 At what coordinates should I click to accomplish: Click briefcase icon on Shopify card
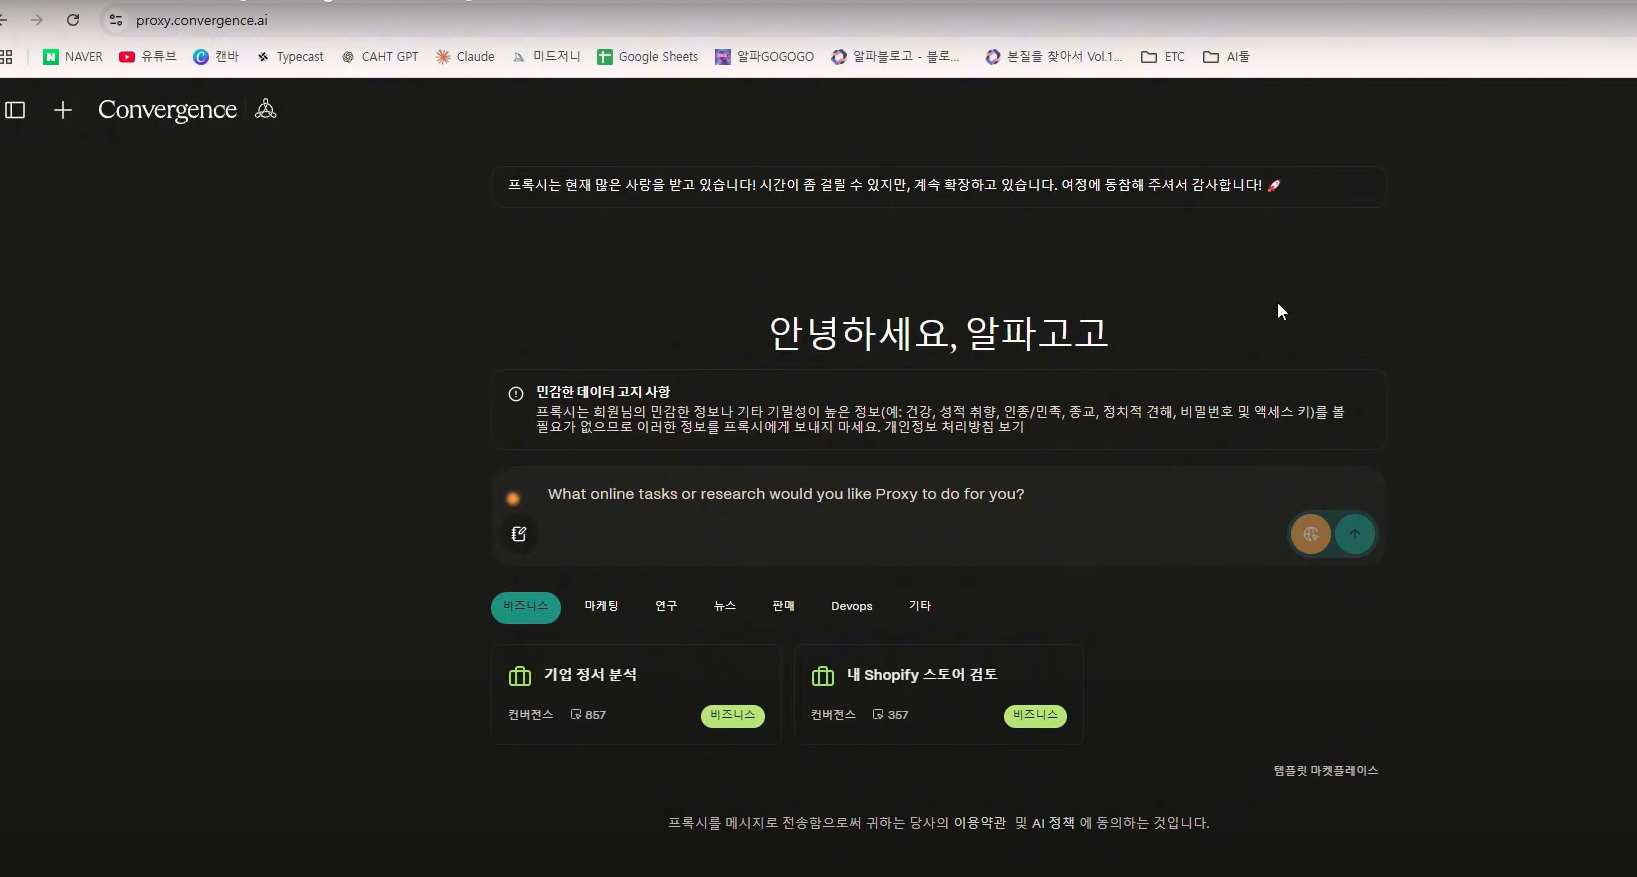(x=823, y=676)
